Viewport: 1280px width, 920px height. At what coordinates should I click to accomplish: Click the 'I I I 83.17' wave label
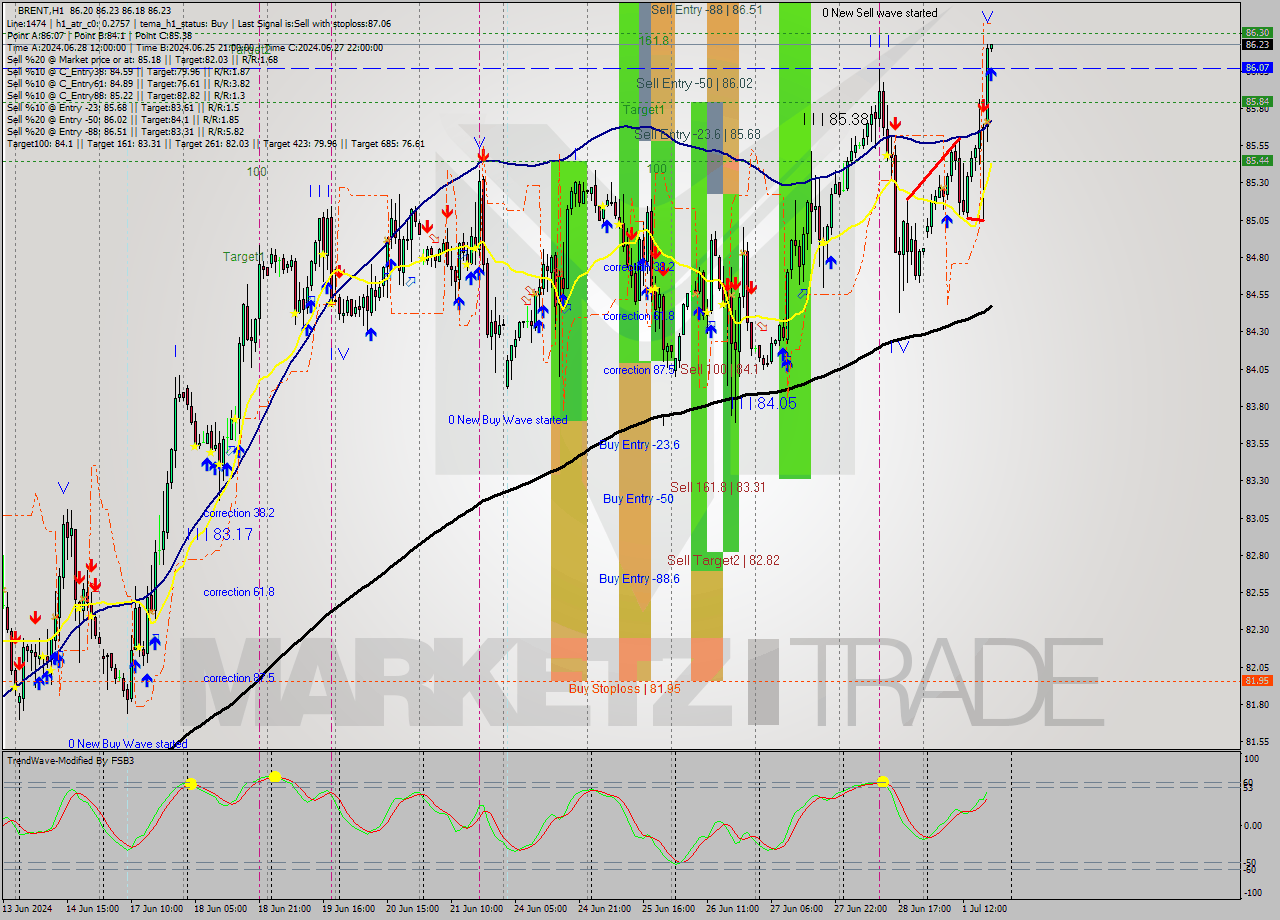(x=219, y=535)
